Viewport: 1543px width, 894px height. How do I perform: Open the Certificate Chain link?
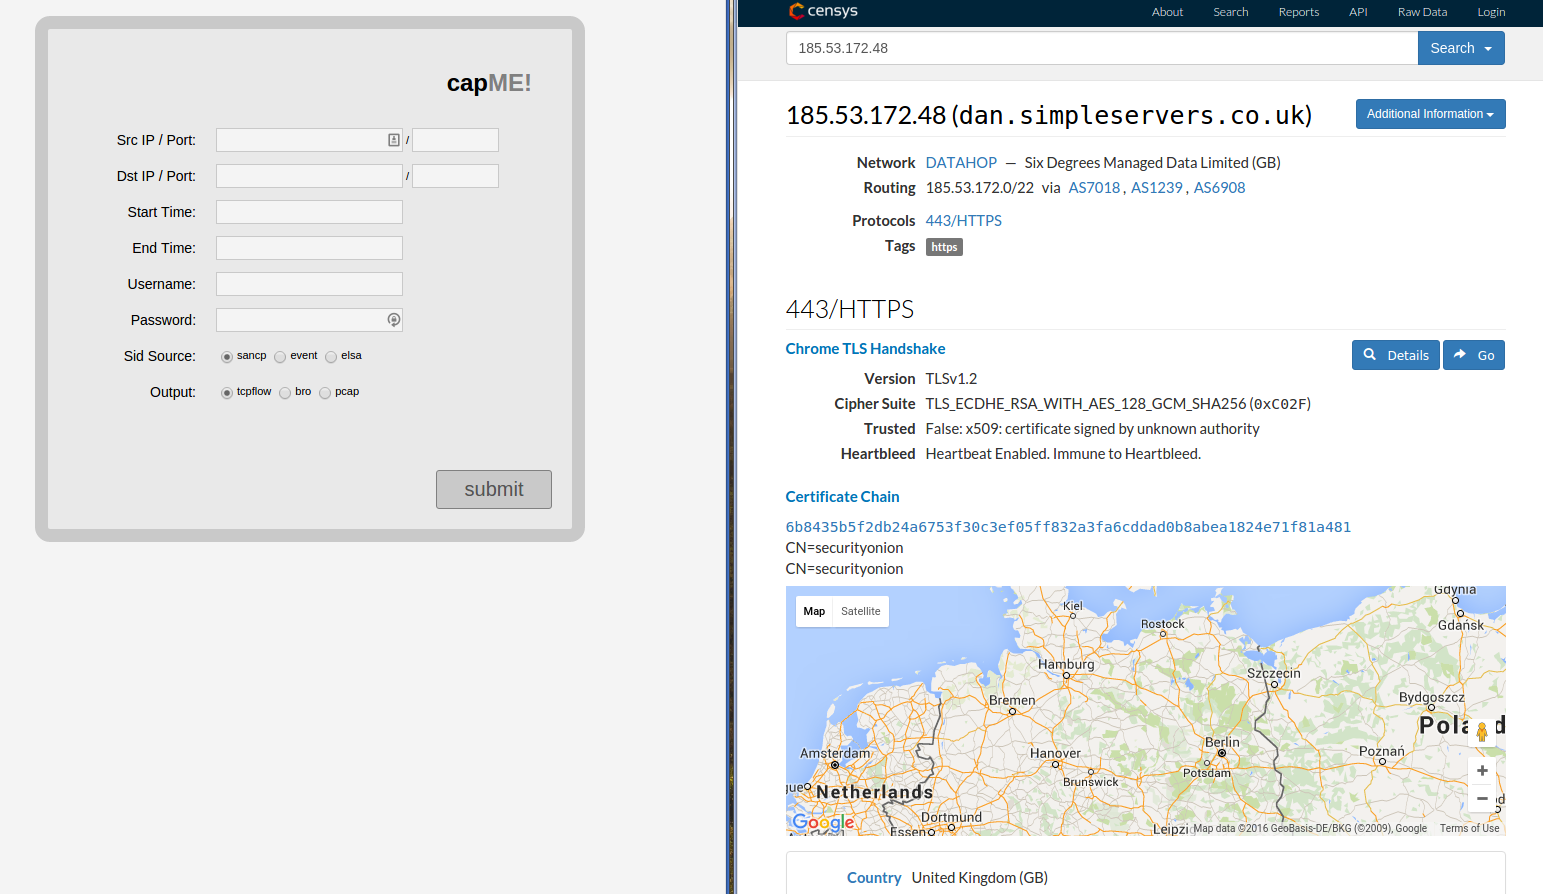(x=842, y=497)
